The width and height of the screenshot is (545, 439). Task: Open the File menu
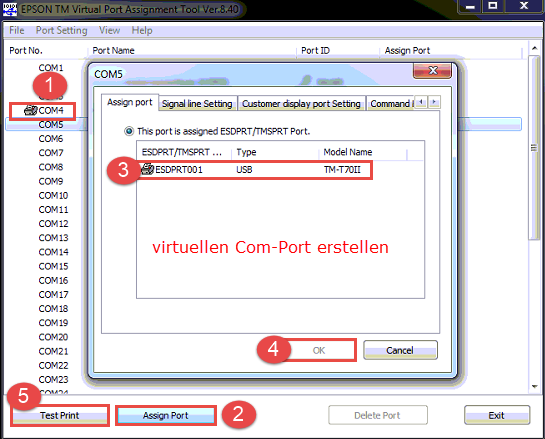16,30
